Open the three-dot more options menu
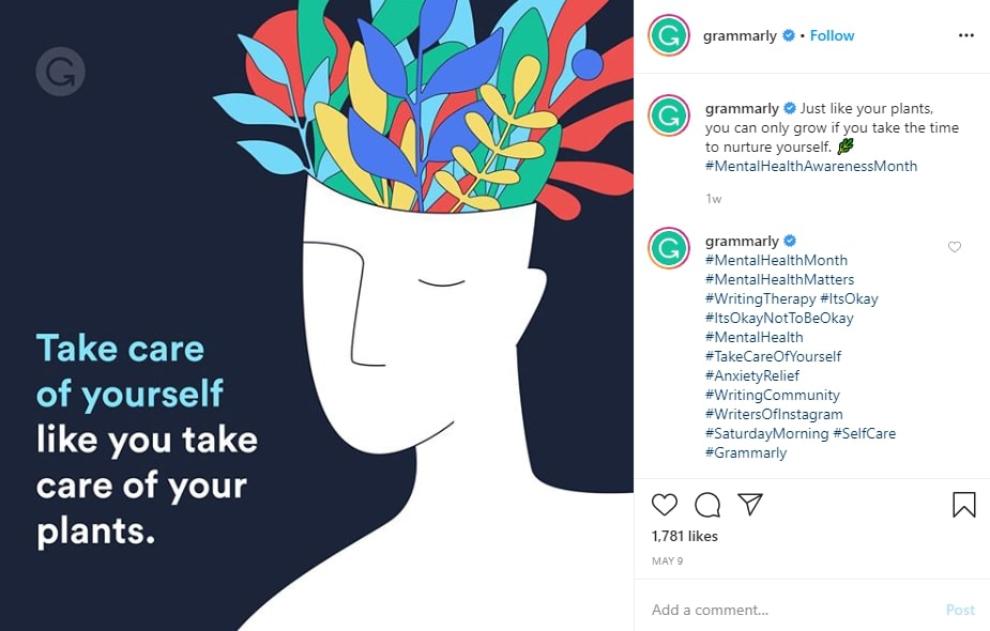Image resolution: width=990 pixels, height=631 pixels. coord(966,35)
